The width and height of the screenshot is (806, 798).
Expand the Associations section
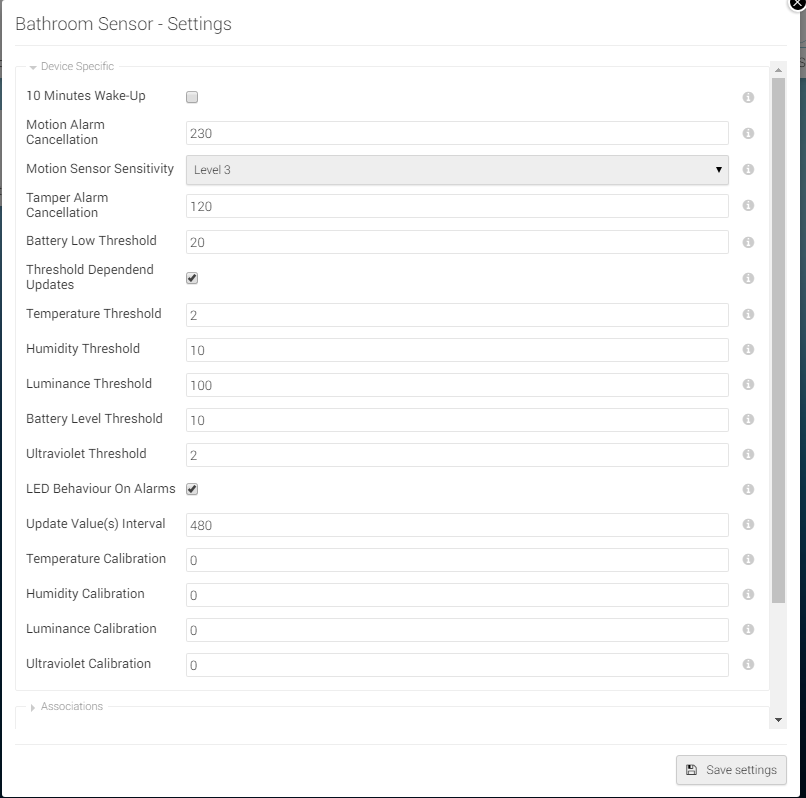coord(66,706)
